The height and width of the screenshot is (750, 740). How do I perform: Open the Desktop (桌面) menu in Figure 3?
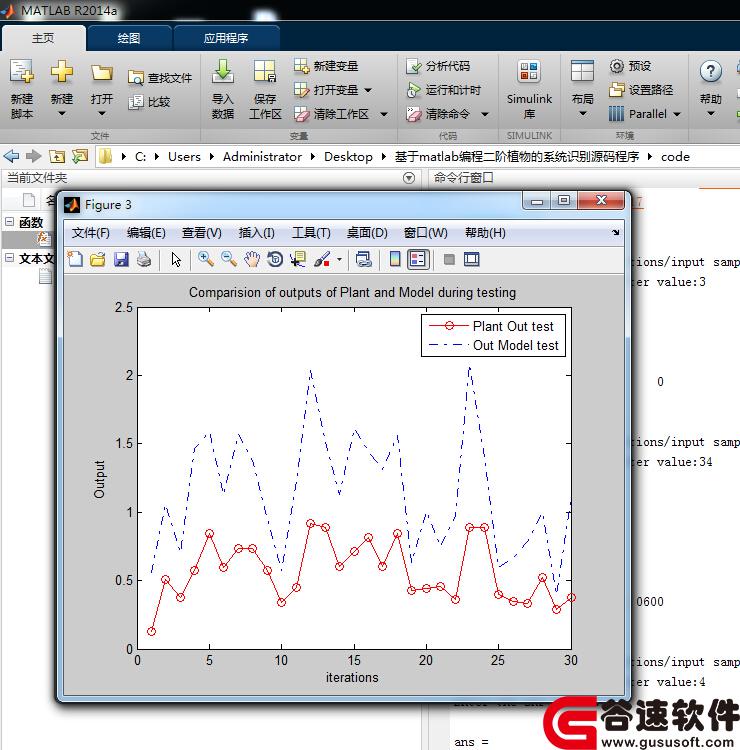(x=367, y=233)
